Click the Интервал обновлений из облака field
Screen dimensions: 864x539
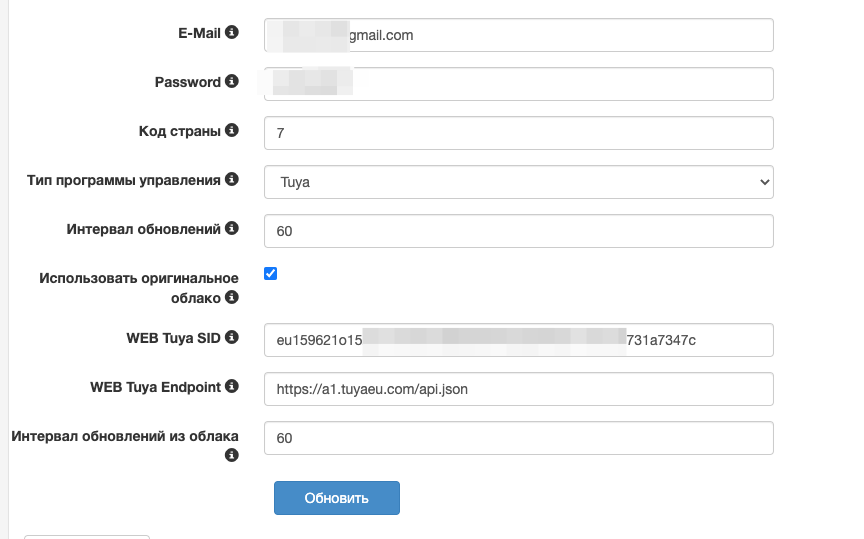pyautogui.click(x=519, y=438)
